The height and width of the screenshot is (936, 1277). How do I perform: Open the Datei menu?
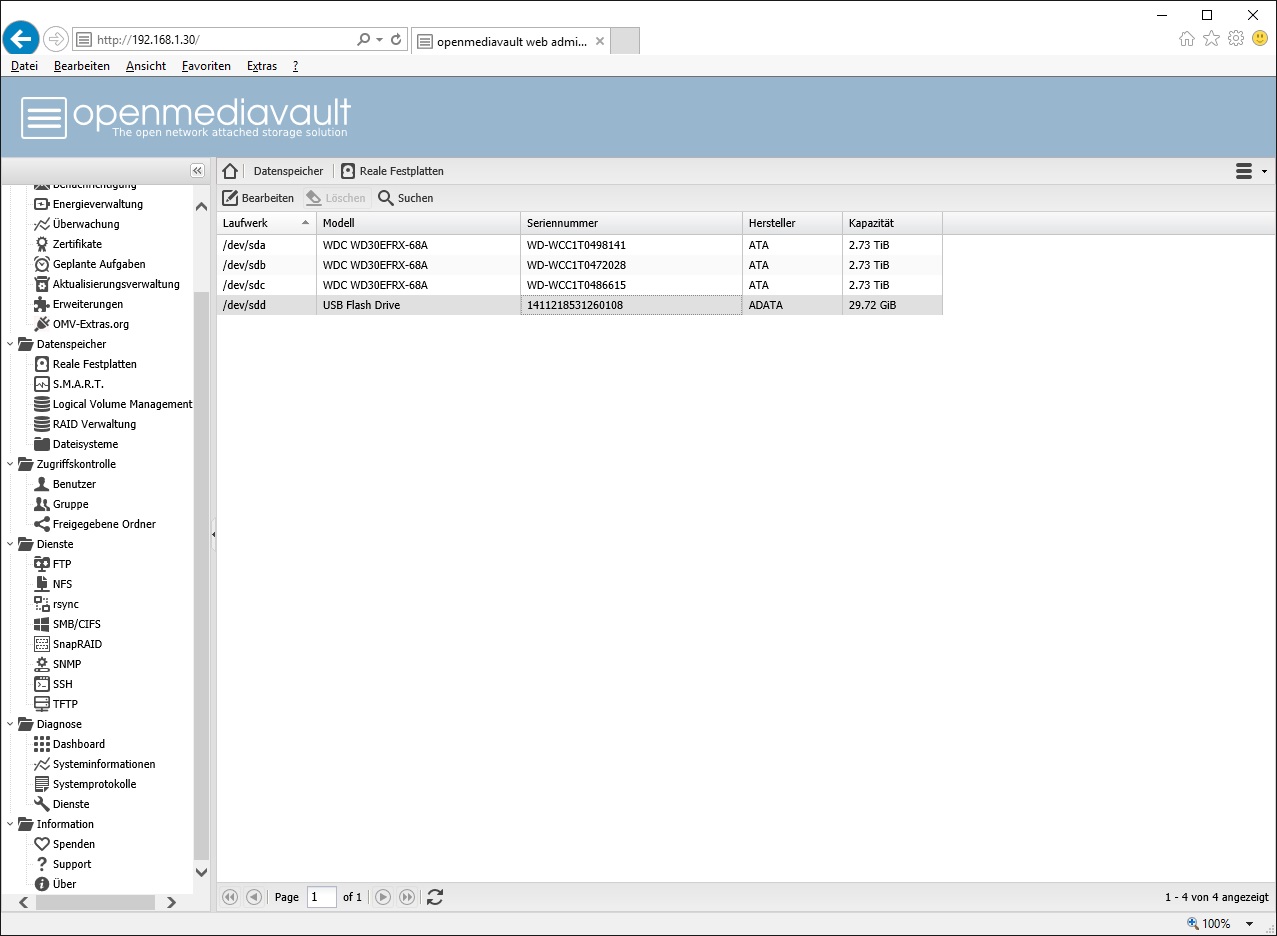pyautogui.click(x=24, y=66)
